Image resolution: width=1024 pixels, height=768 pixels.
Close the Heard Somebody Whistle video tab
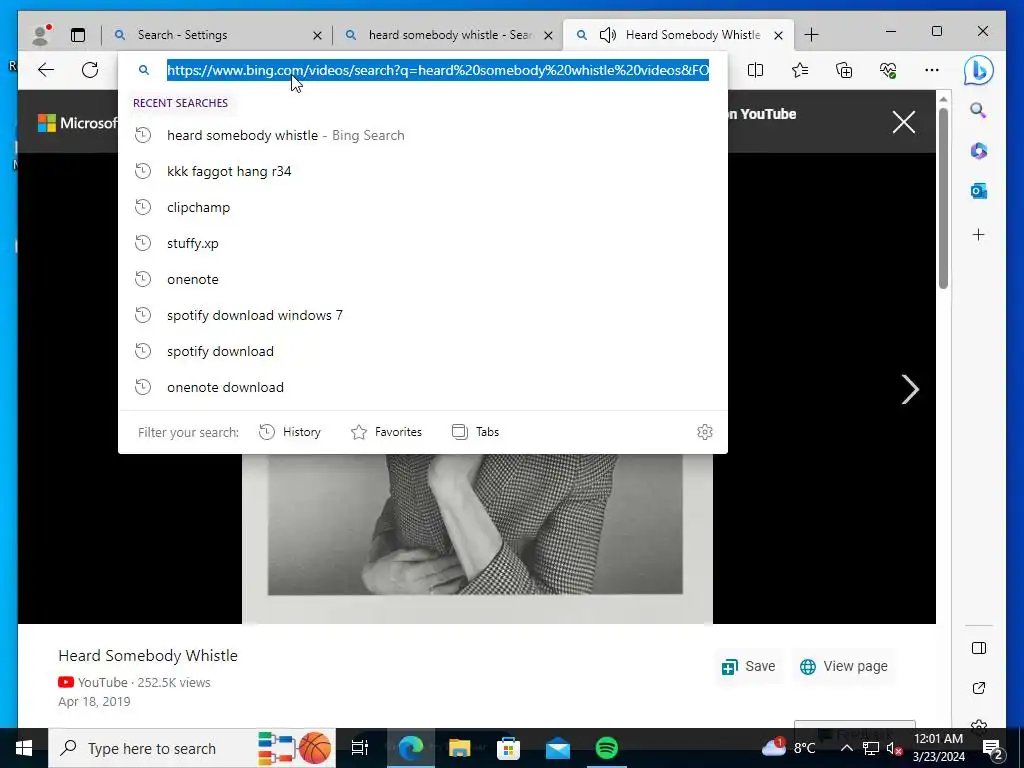click(x=778, y=35)
